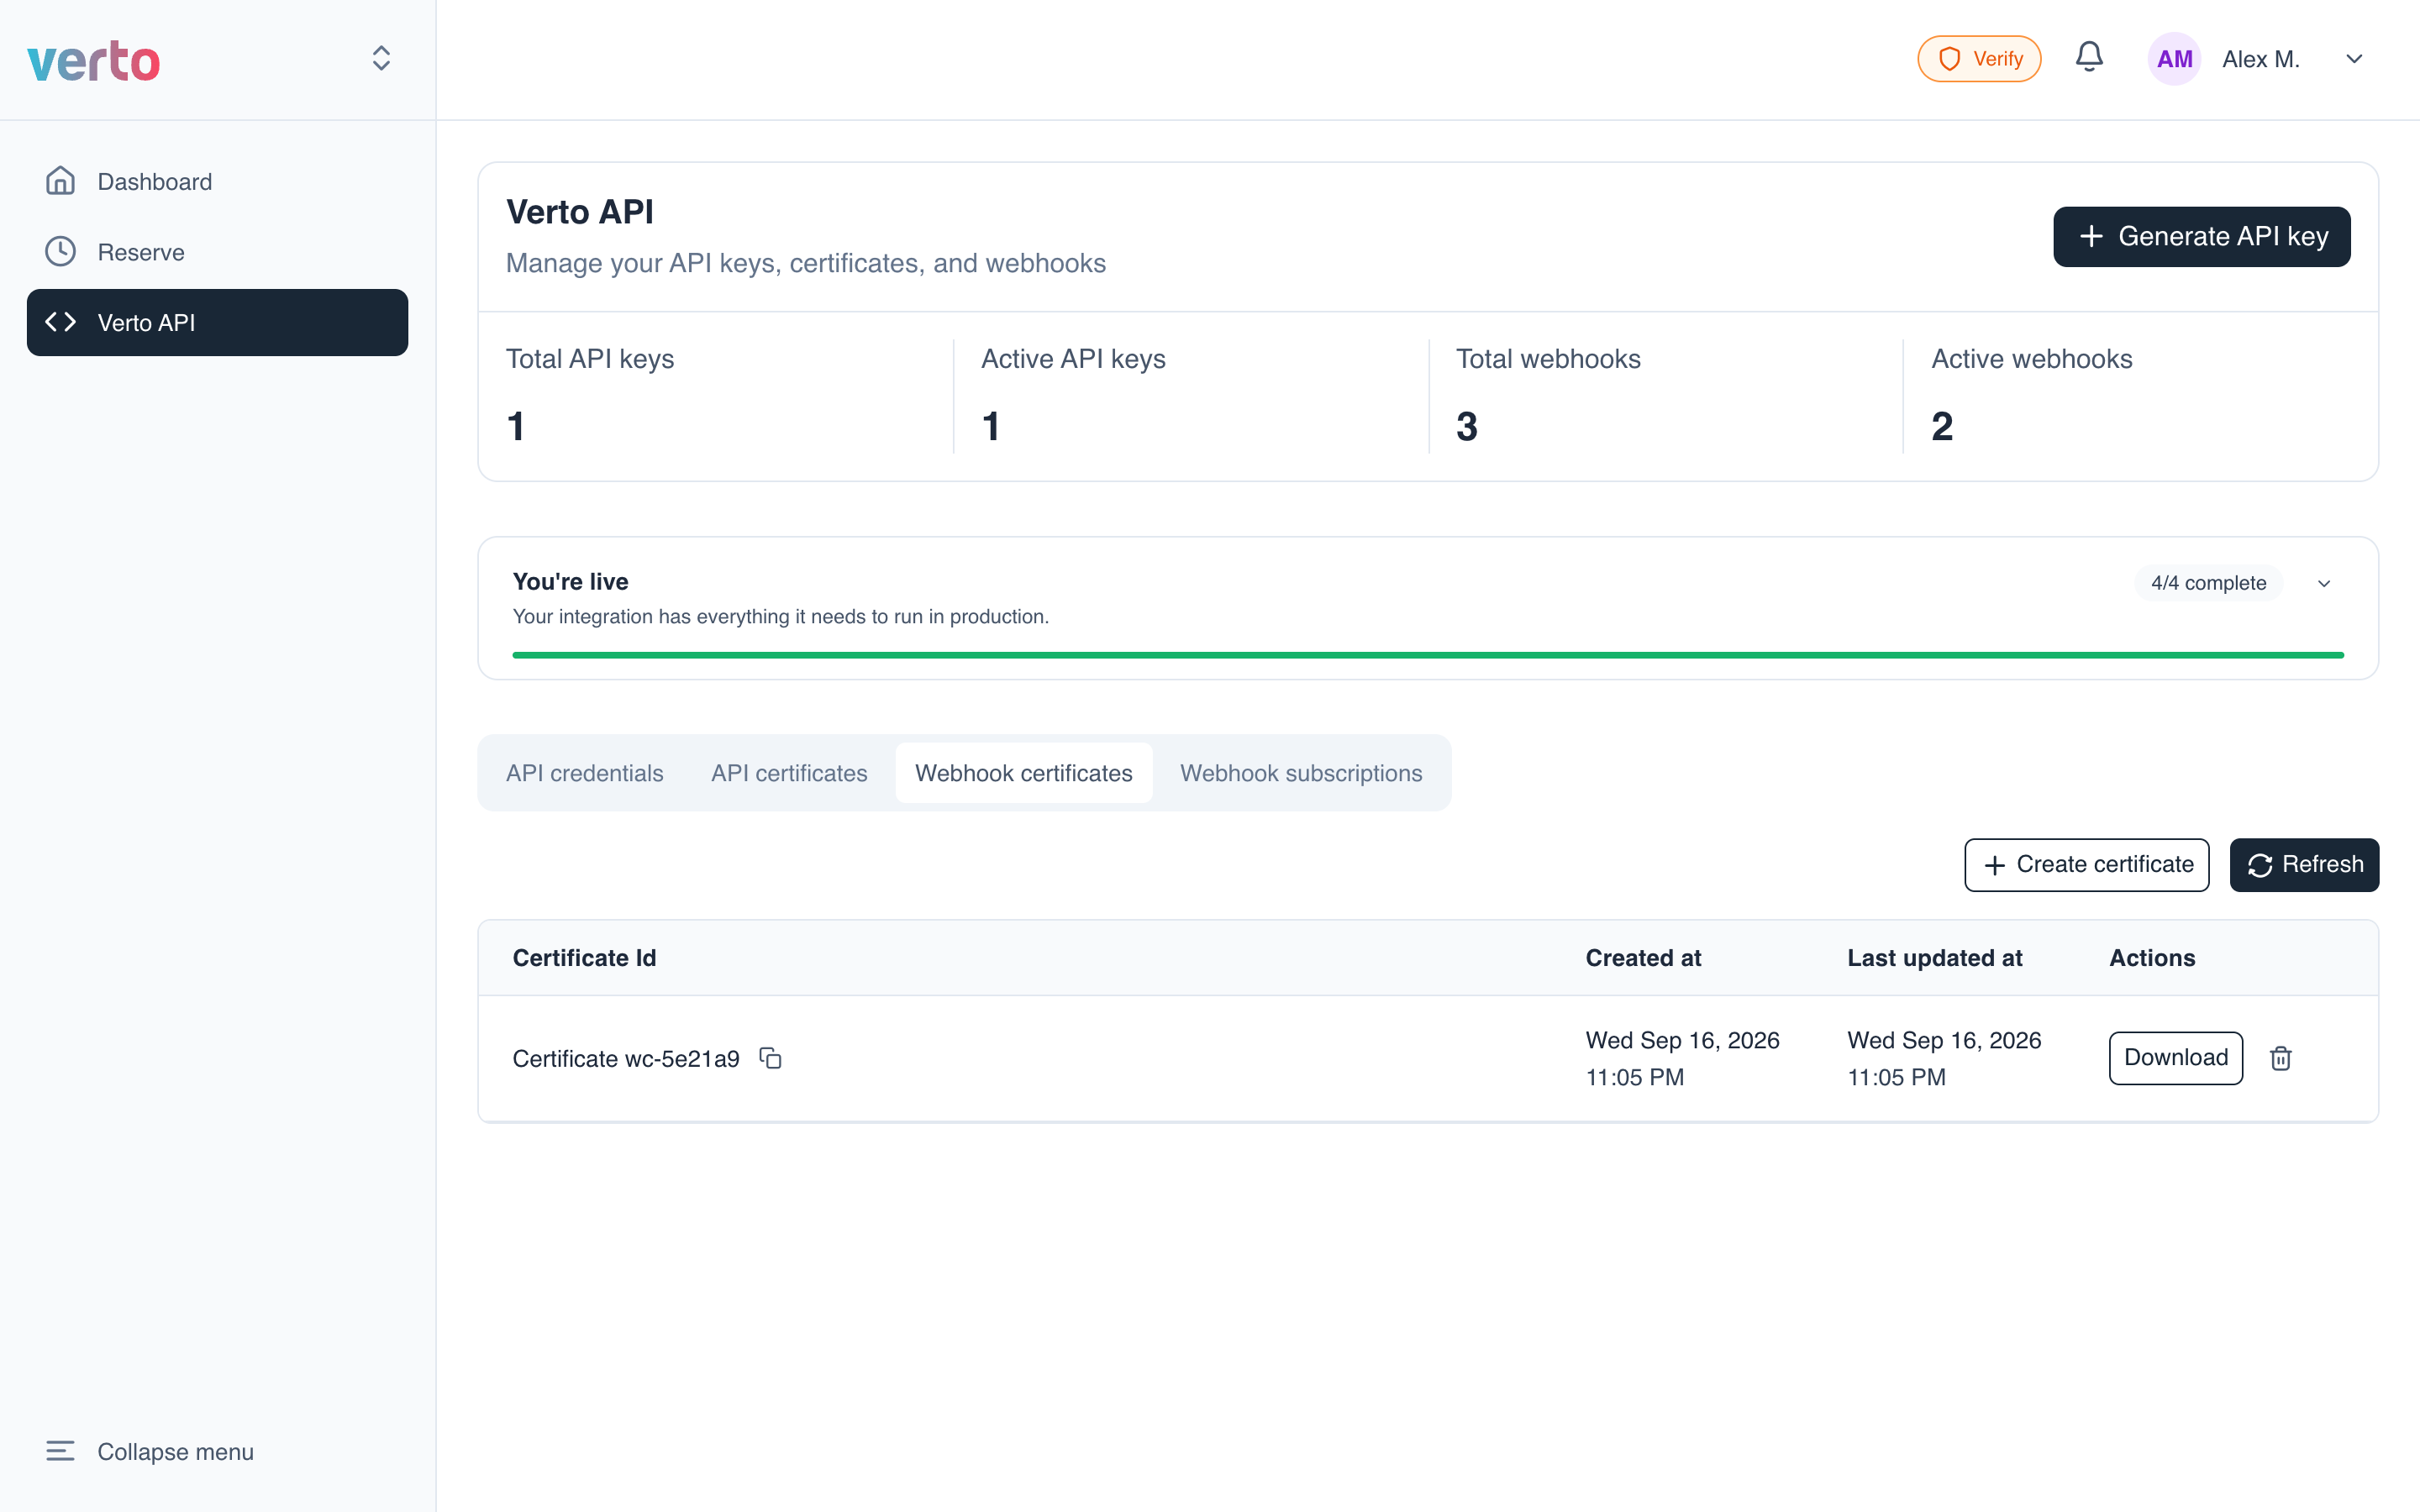Expand the You're live checklist chevron
The image size is (2420, 1512).
2324,583
